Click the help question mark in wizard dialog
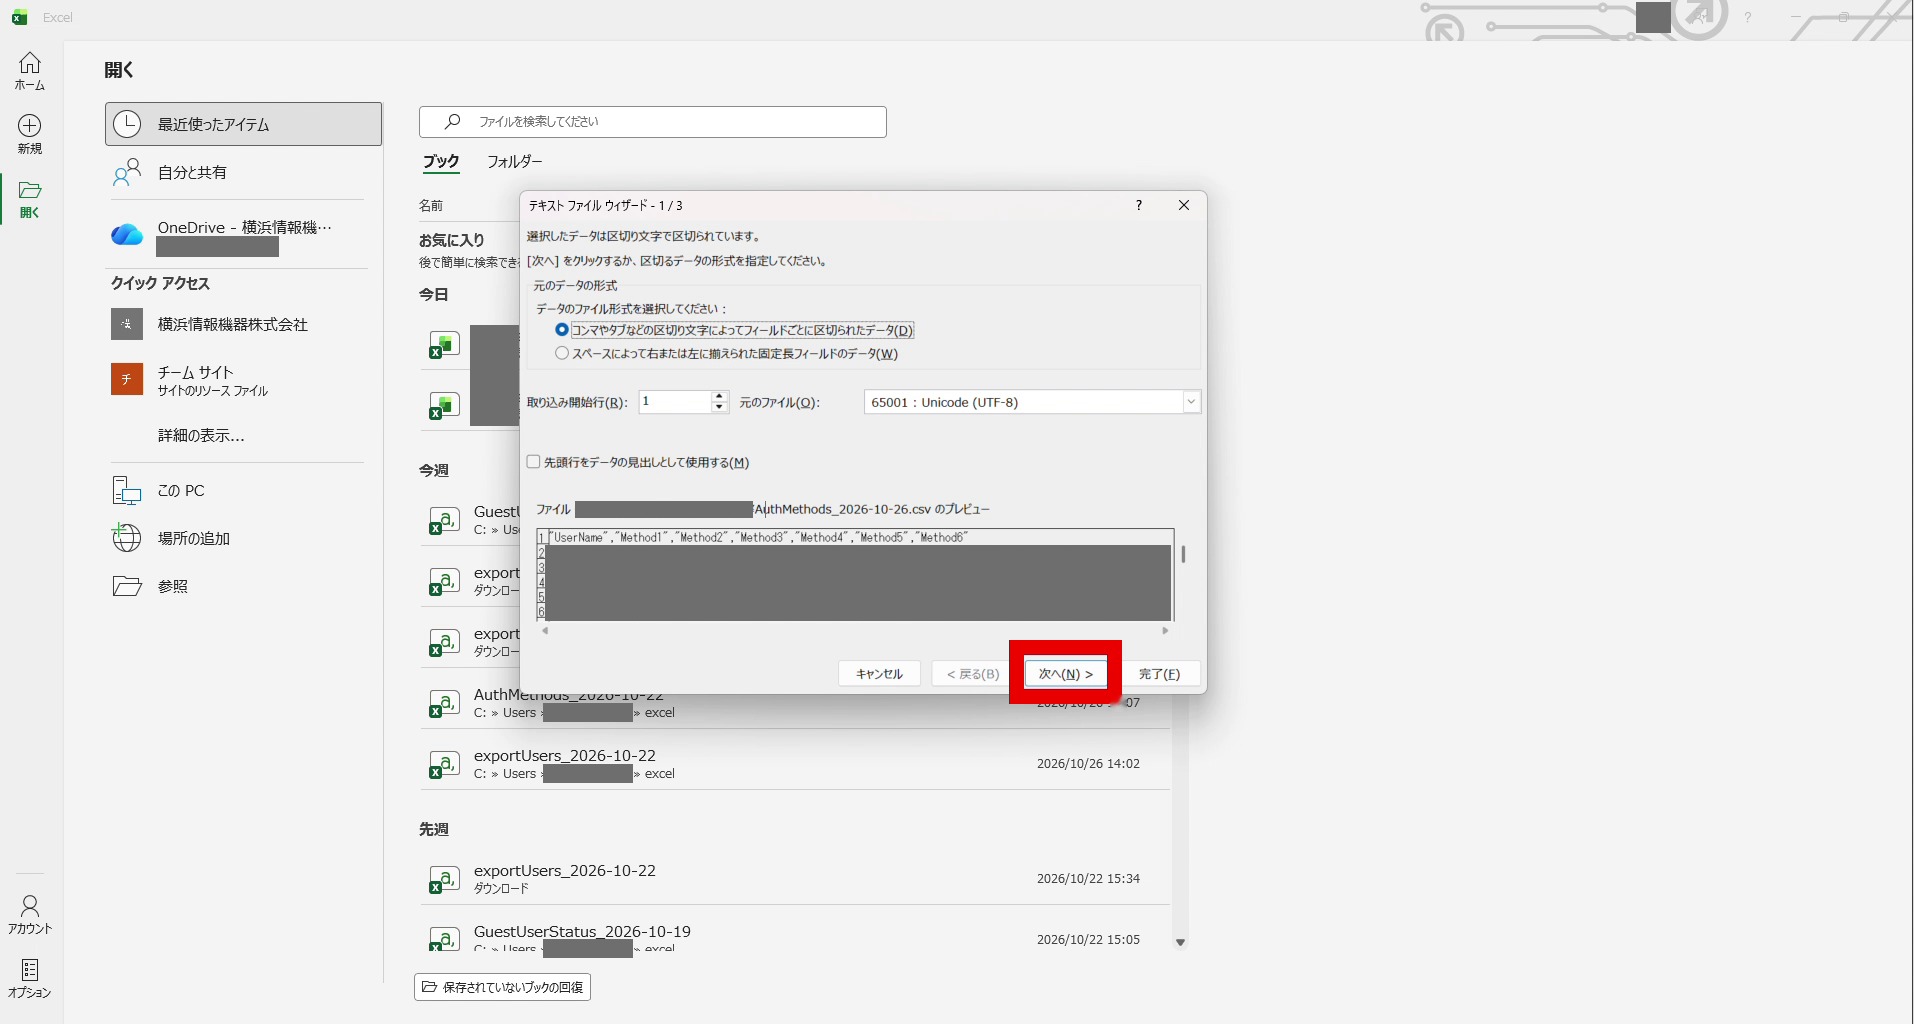The height and width of the screenshot is (1024, 1914). coord(1138,205)
